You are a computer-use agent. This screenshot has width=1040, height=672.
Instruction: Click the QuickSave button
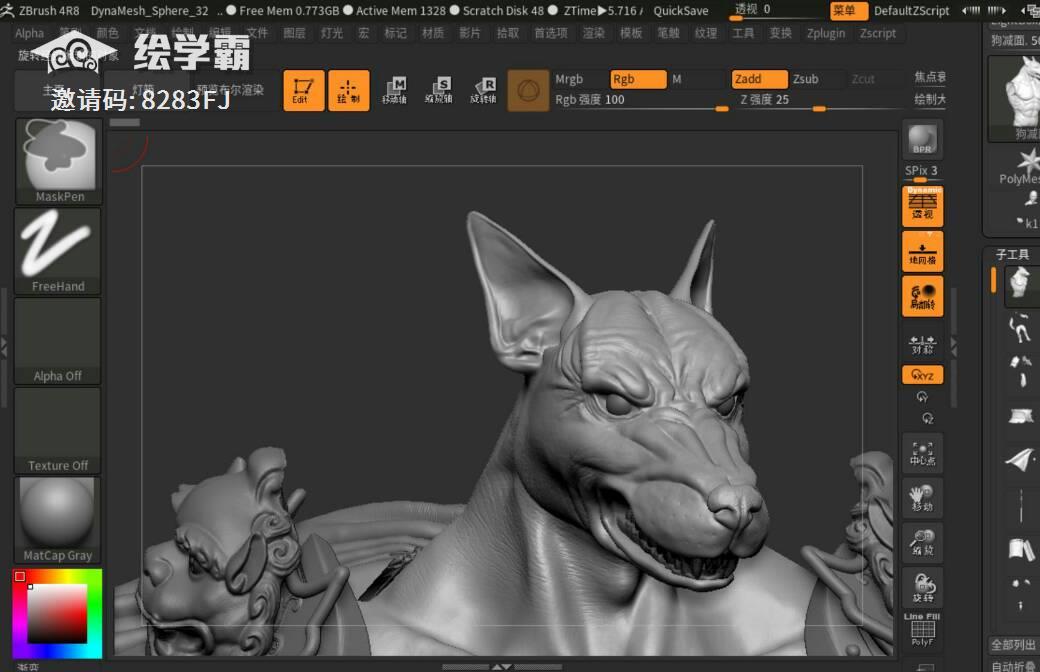681,11
